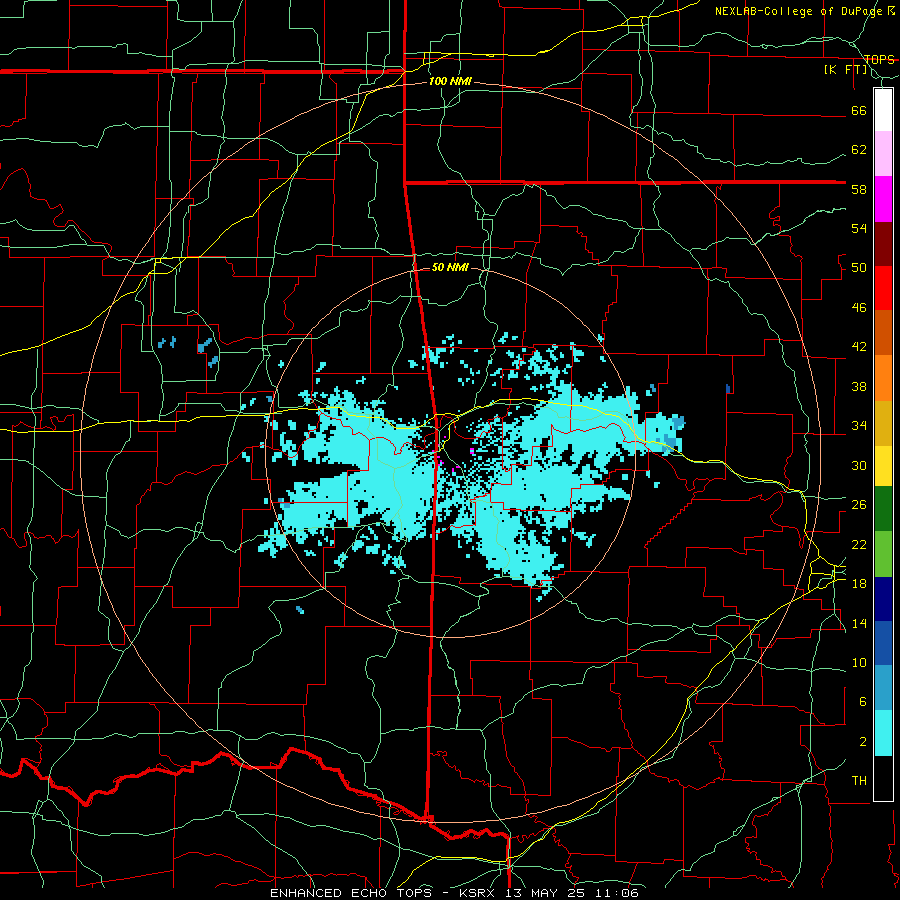Pick the medium blue legend swatch

(883, 643)
